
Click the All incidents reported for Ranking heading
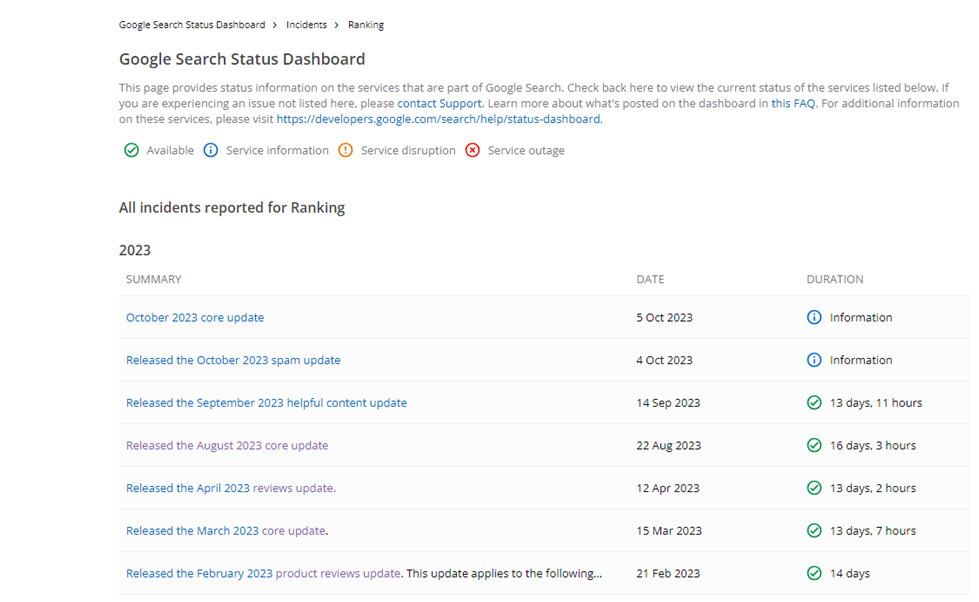(232, 207)
